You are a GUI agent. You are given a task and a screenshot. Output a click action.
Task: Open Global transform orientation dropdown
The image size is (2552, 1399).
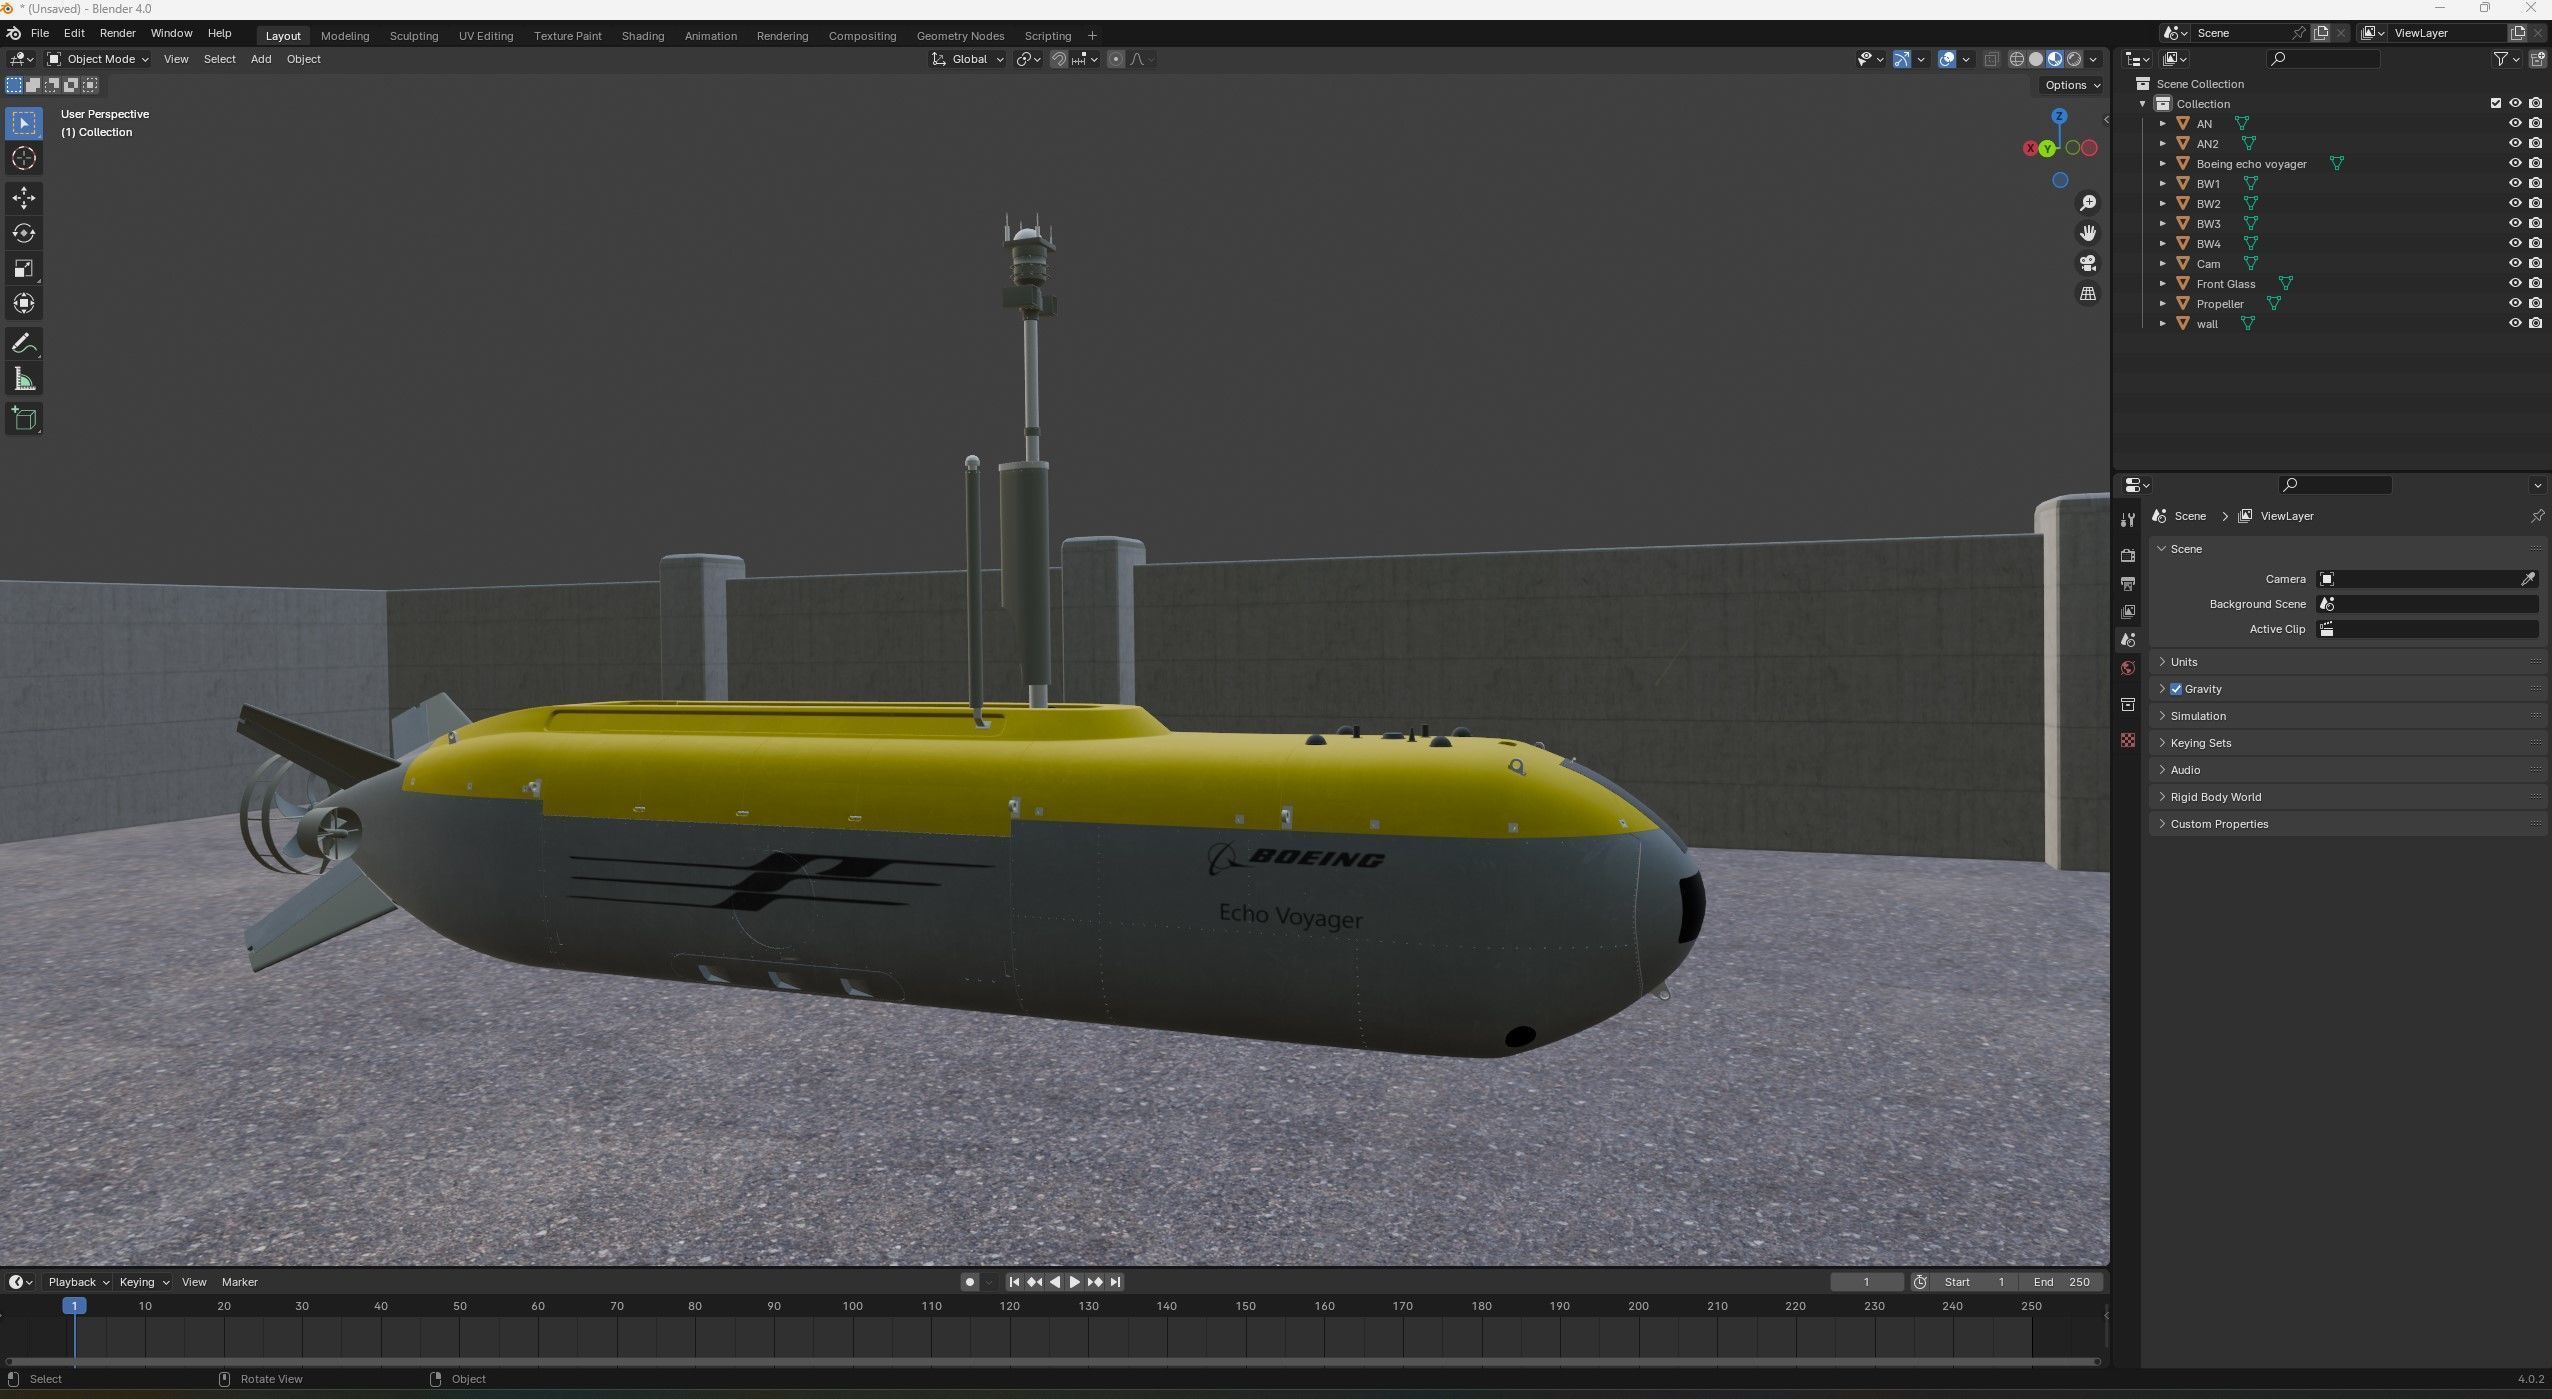pyautogui.click(x=967, y=59)
